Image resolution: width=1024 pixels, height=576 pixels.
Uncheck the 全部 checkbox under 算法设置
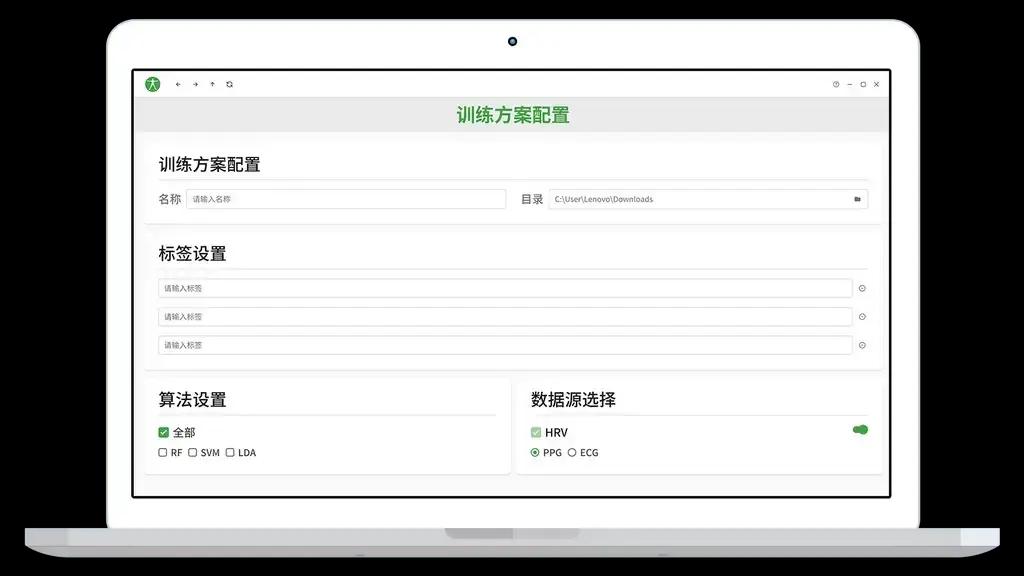[163, 432]
